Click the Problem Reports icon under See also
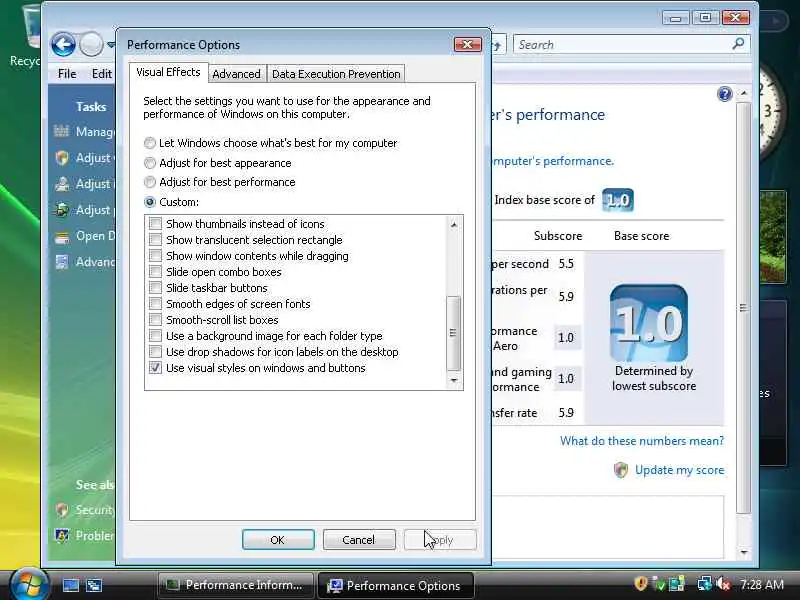 [62, 535]
